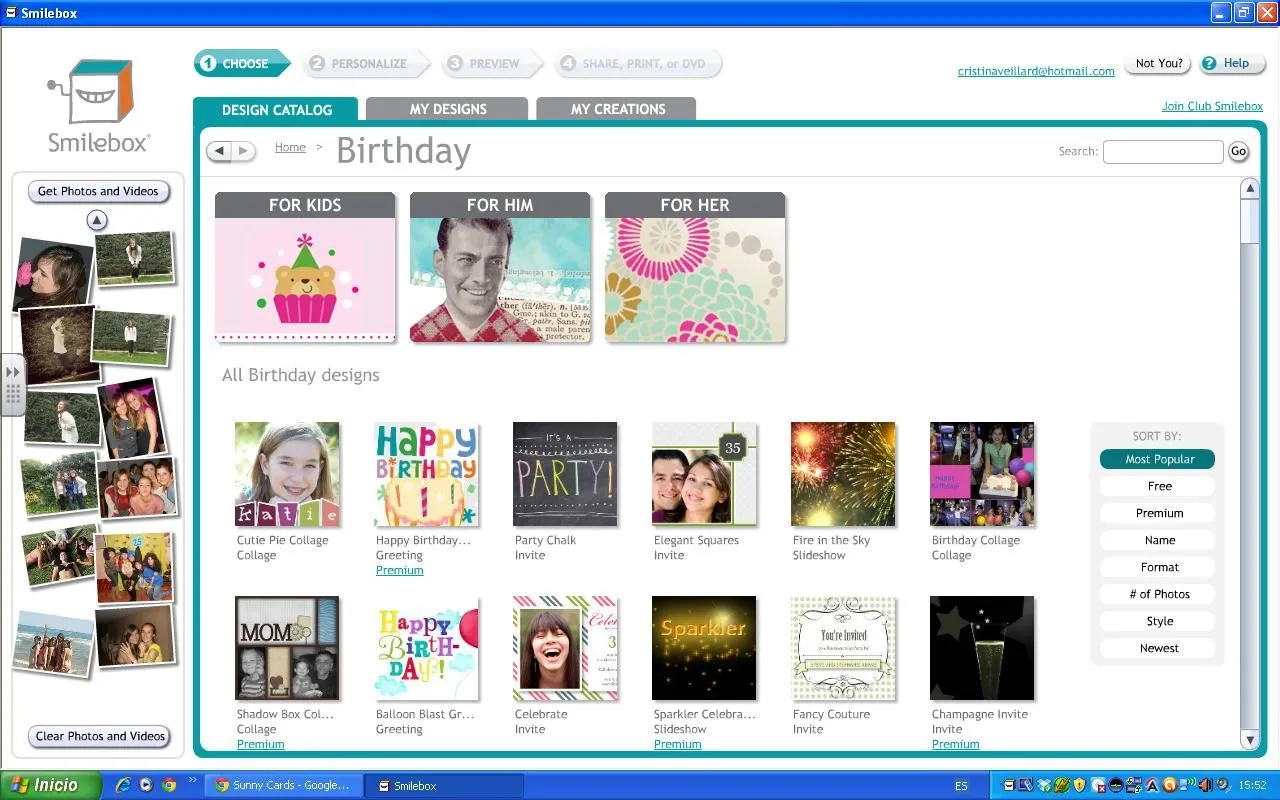
Task: Sort designs by Style
Action: 1158,621
